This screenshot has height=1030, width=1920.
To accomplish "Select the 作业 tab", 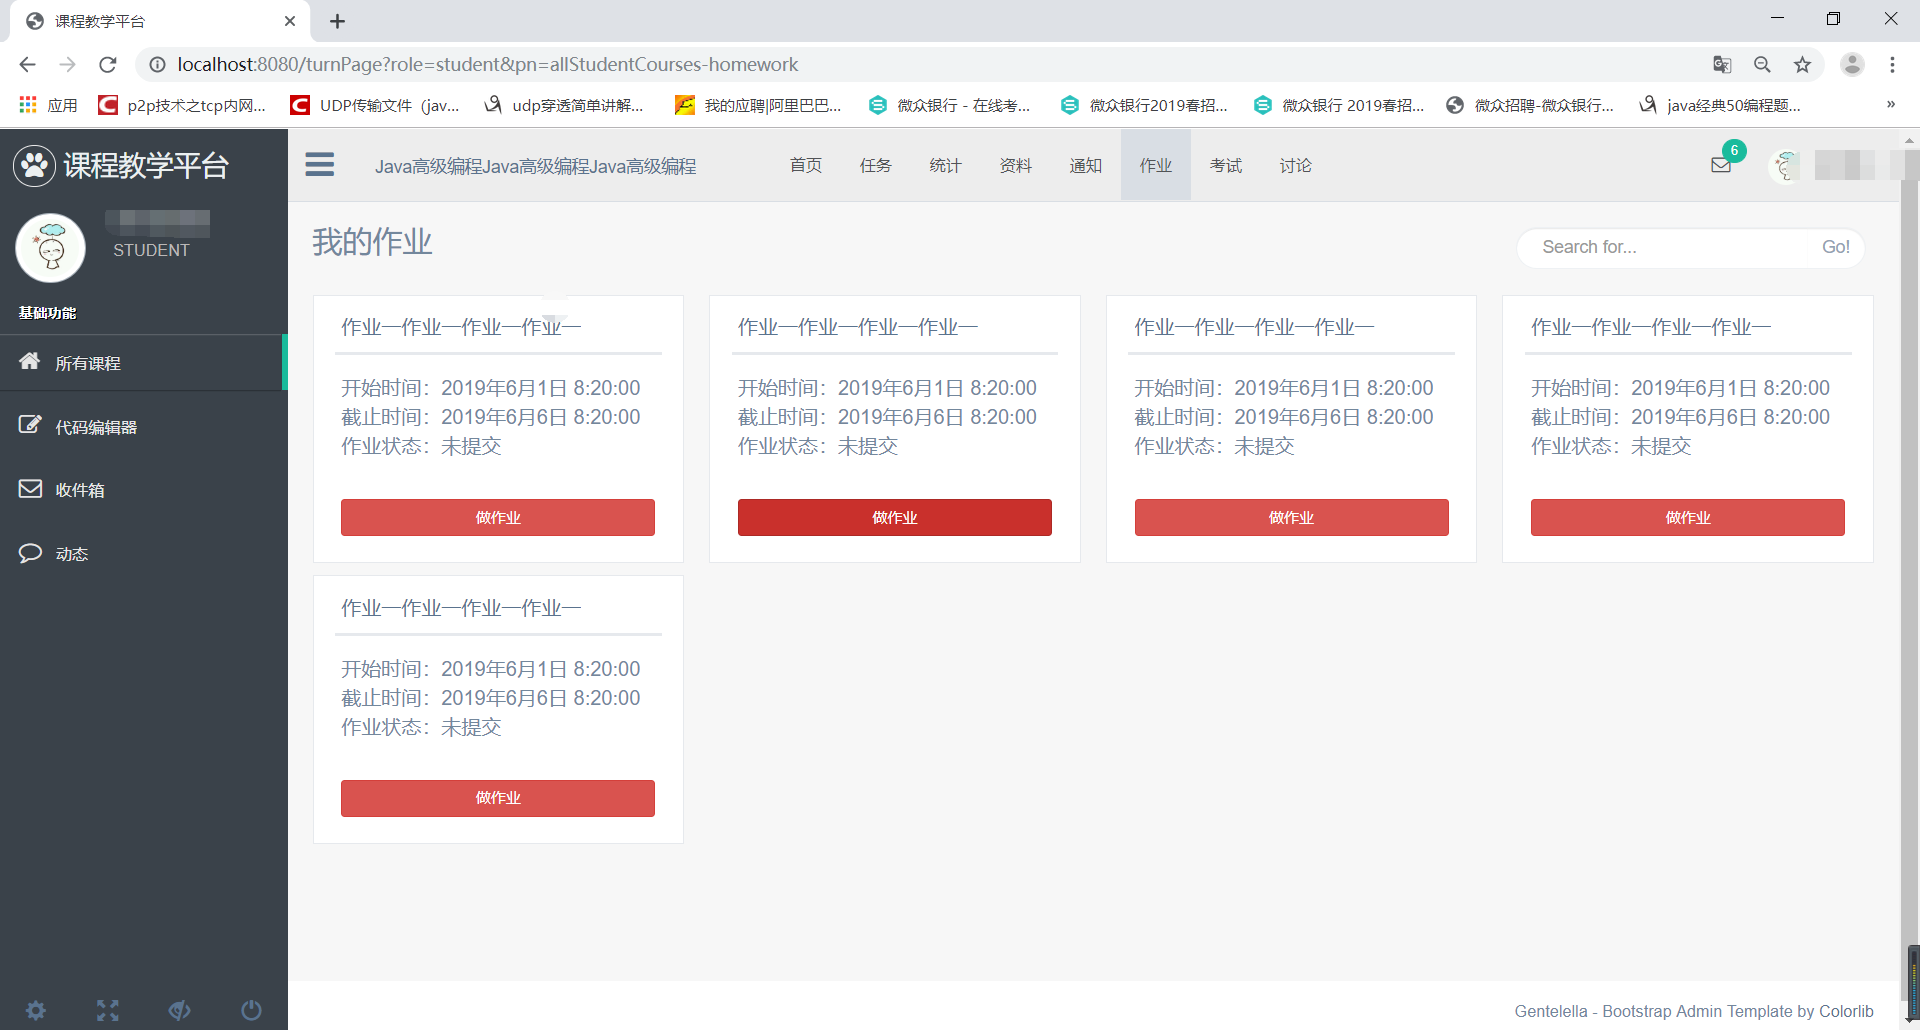I will point(1156,165).
